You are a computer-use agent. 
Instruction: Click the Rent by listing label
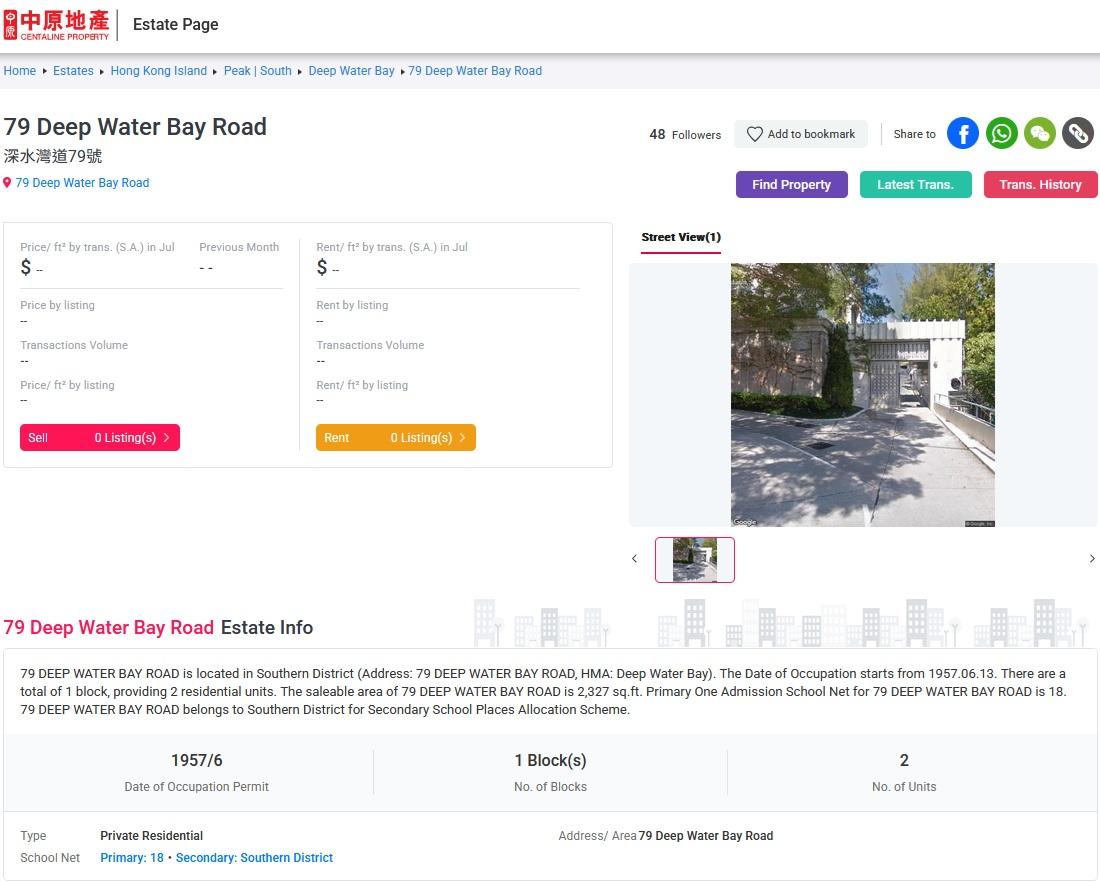pyautogui.click(x=352, y=305)
